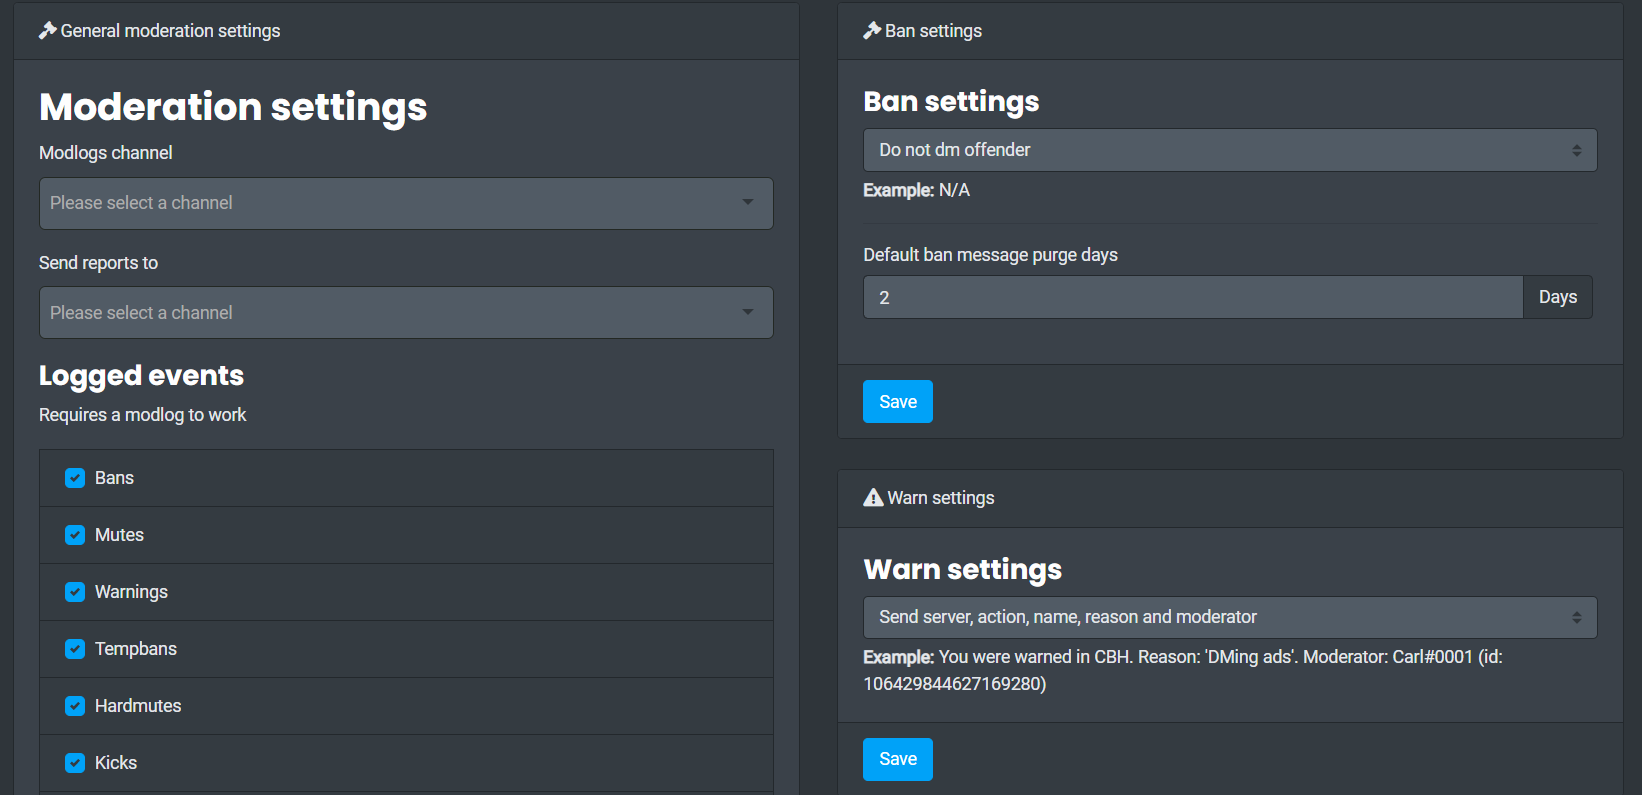The height and width of the screenshot is (795, 1642).
Task: Open the Send reports to channel dropdown
Action: click(406, 313)
